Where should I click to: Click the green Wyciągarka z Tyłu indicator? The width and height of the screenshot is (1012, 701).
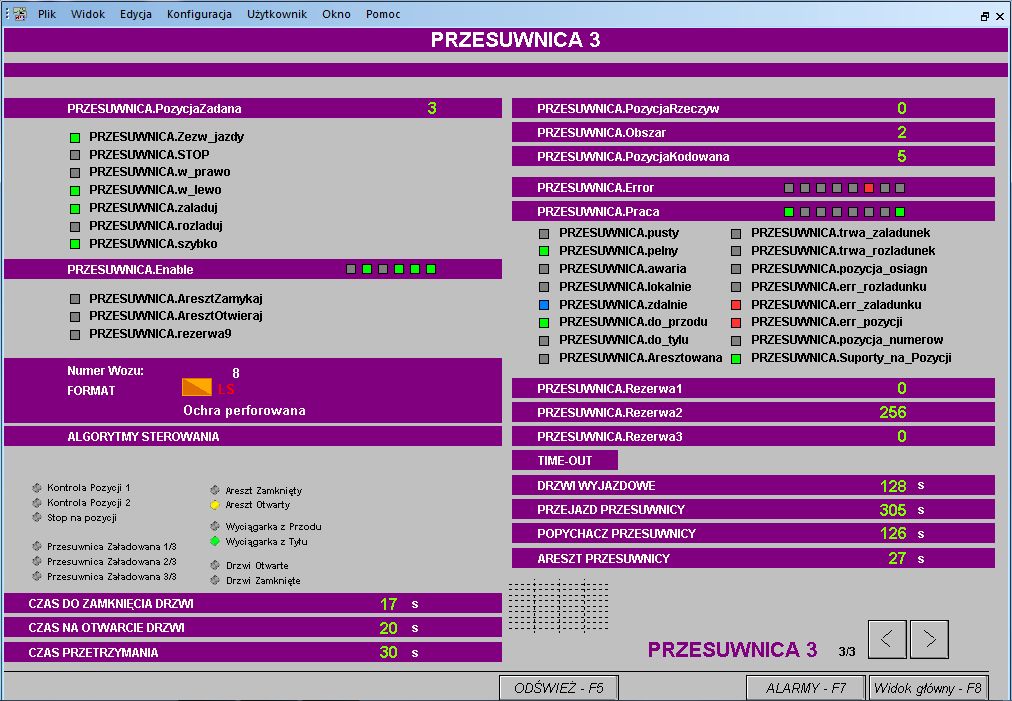point(215,542)
